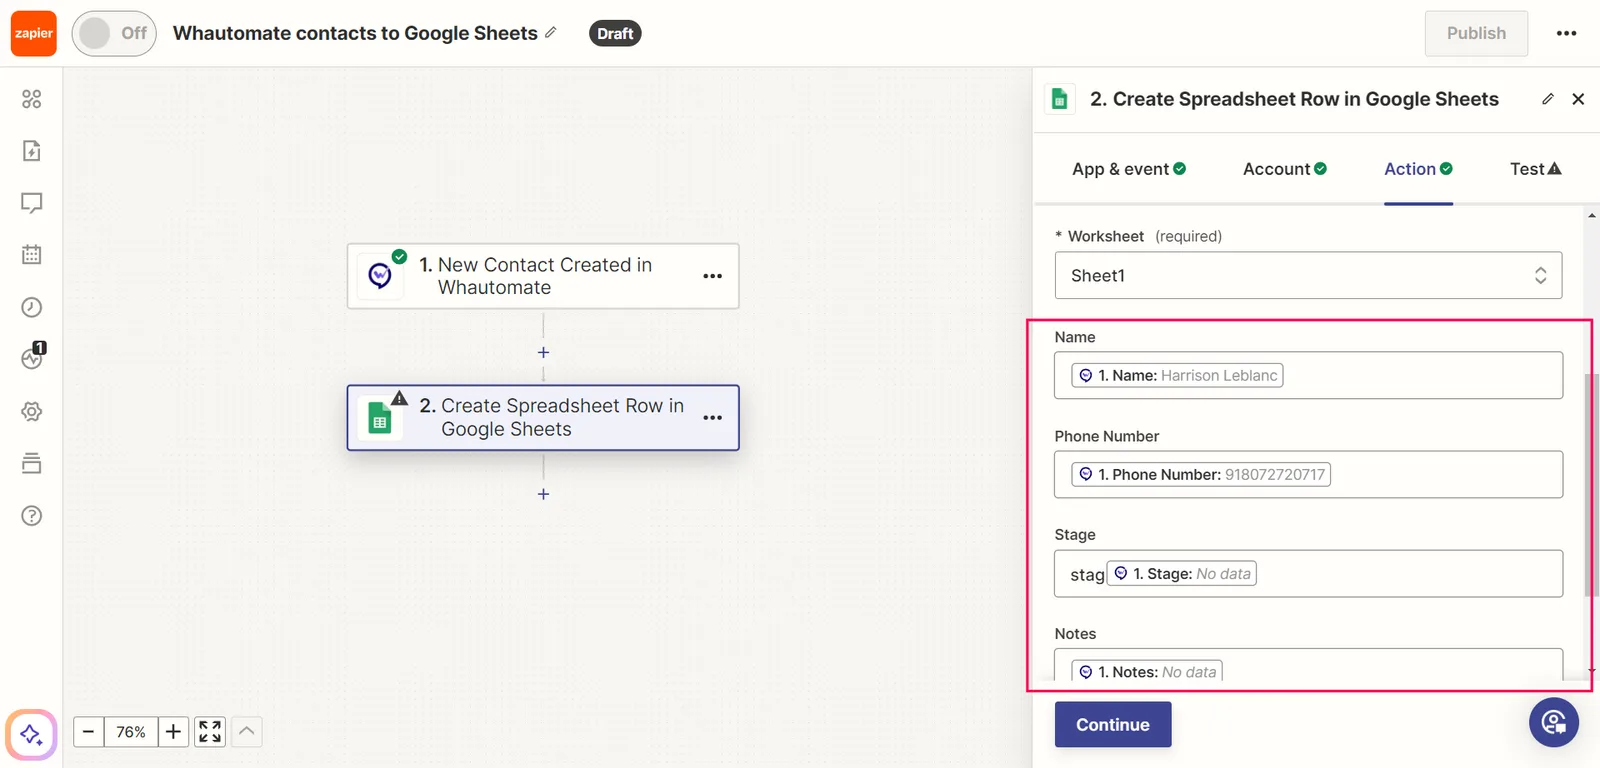Close the step editor panel

1578,99
